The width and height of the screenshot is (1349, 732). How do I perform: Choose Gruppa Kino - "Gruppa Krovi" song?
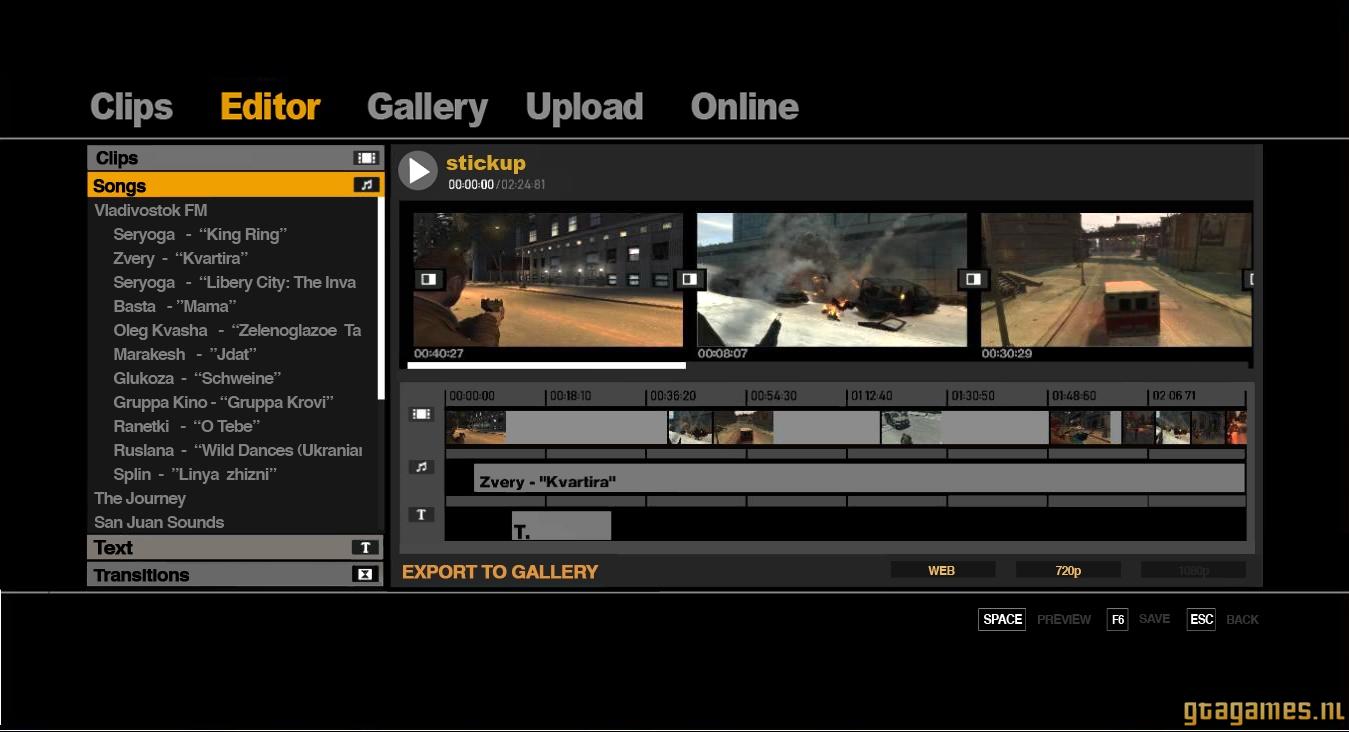click(x=223, y=402)
